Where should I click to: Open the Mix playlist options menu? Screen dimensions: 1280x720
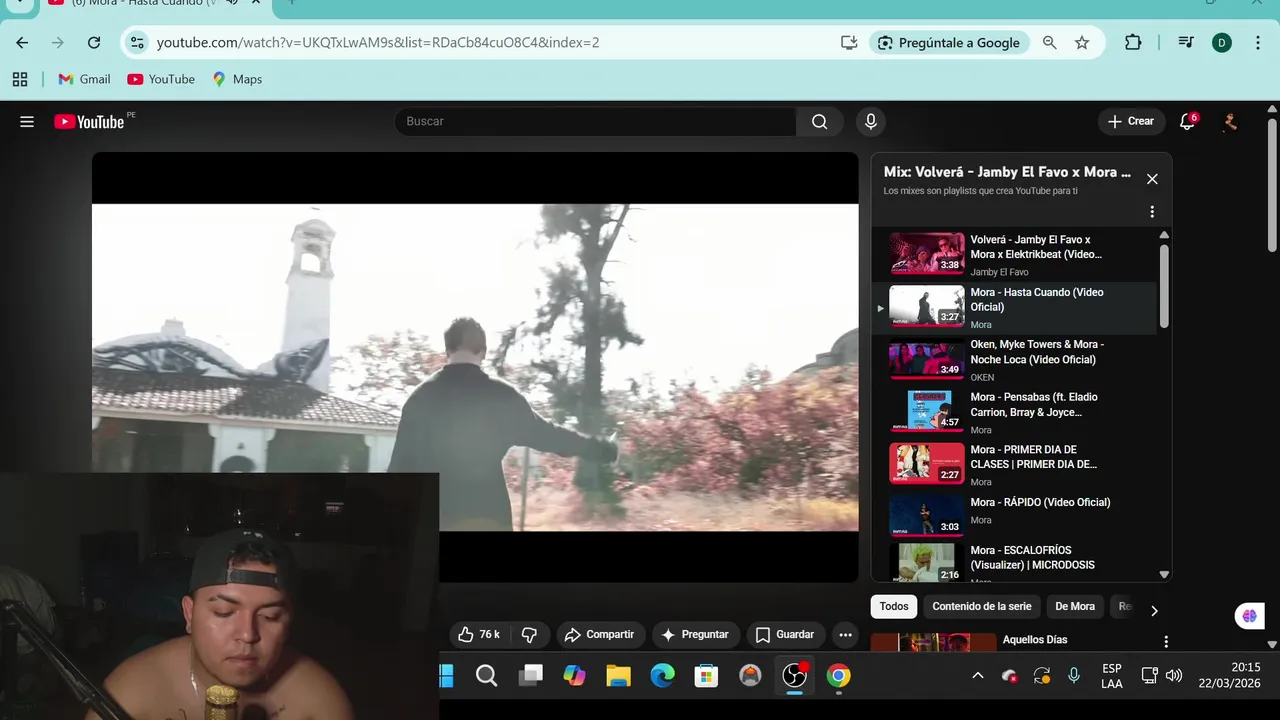1152,212
